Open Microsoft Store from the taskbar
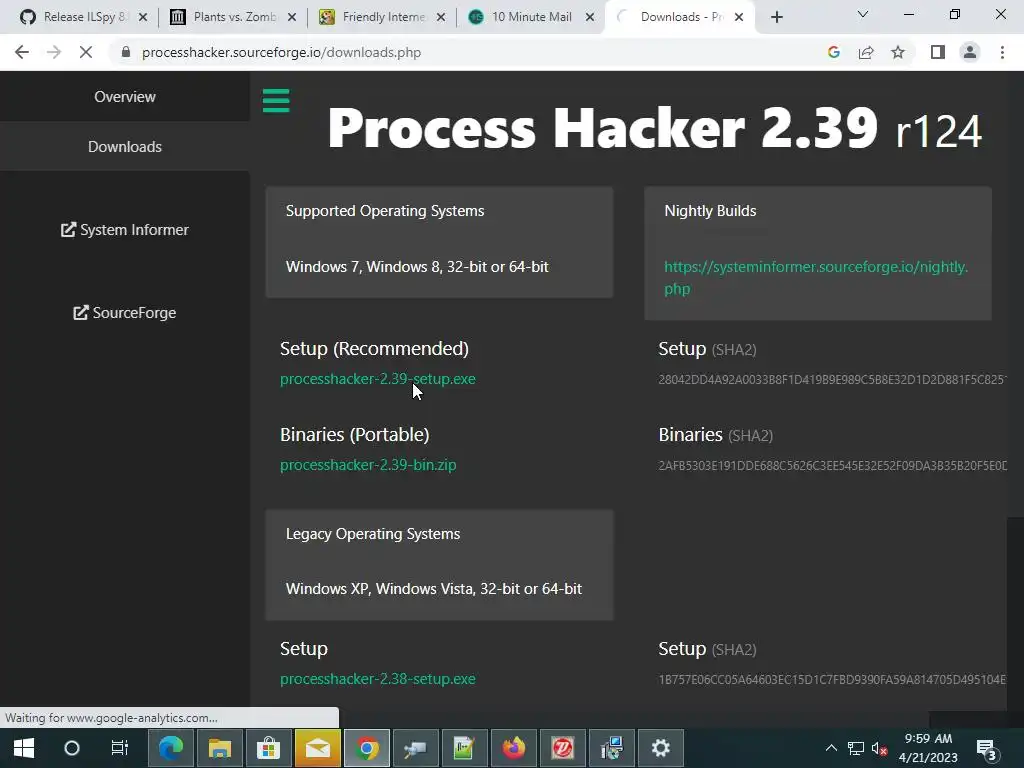 pos(268,748)
